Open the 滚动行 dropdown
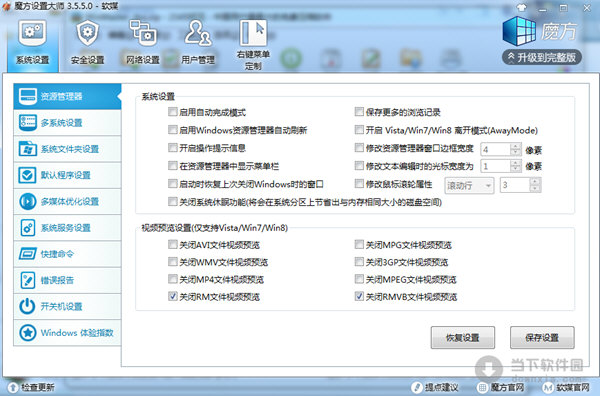 (469, 186)
